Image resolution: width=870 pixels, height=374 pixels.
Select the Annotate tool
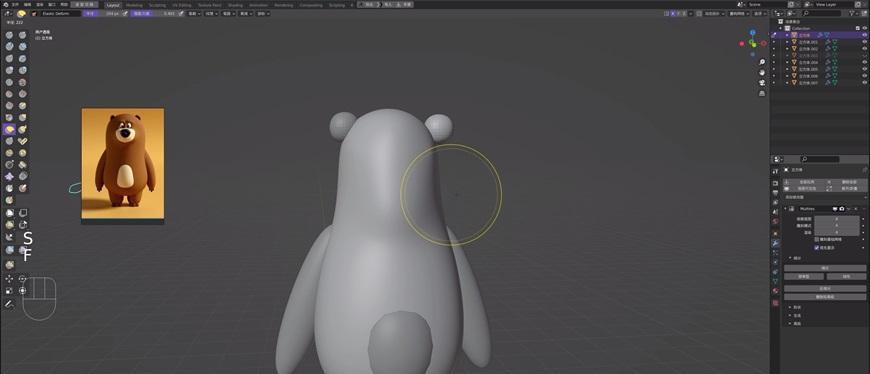click(x=9, y=304)
